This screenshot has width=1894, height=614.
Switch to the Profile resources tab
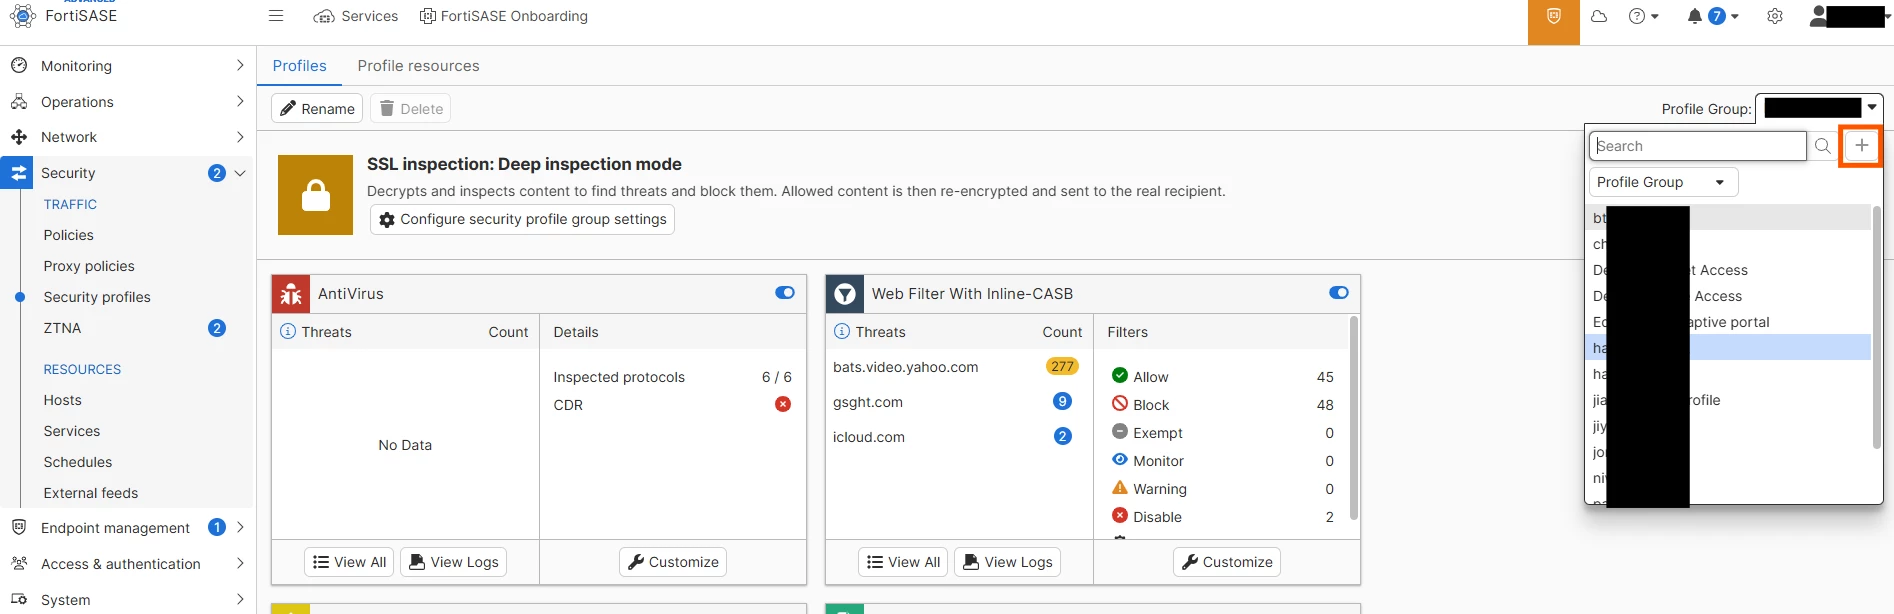tap(418, 66)
